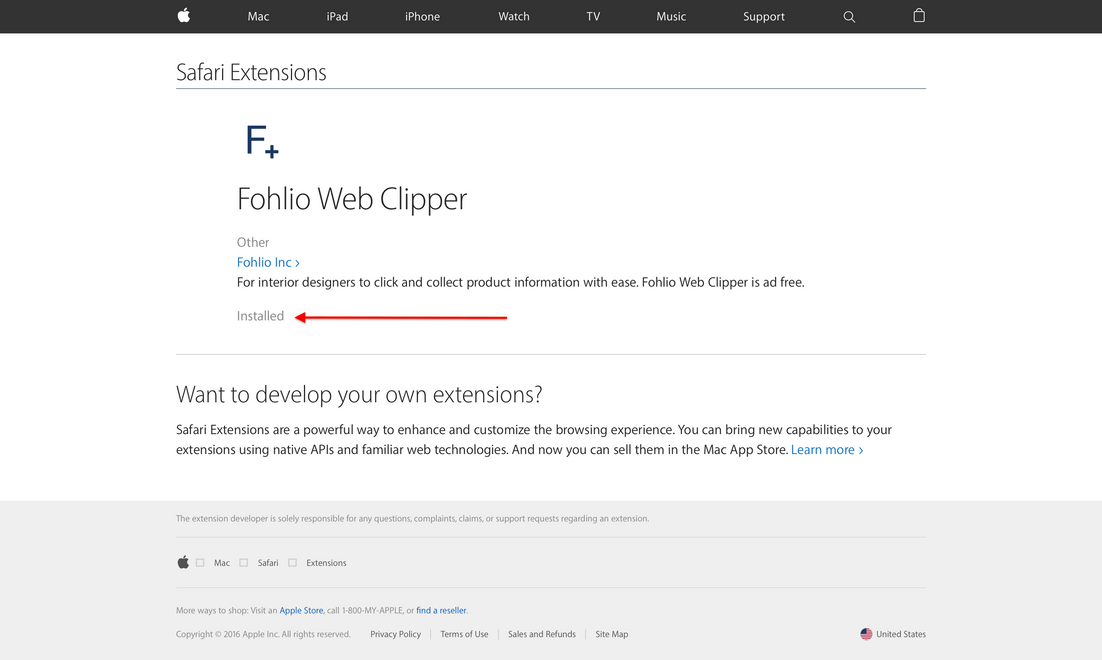
Task: Open the Privacy Policy link
Action: click(396, 634)
